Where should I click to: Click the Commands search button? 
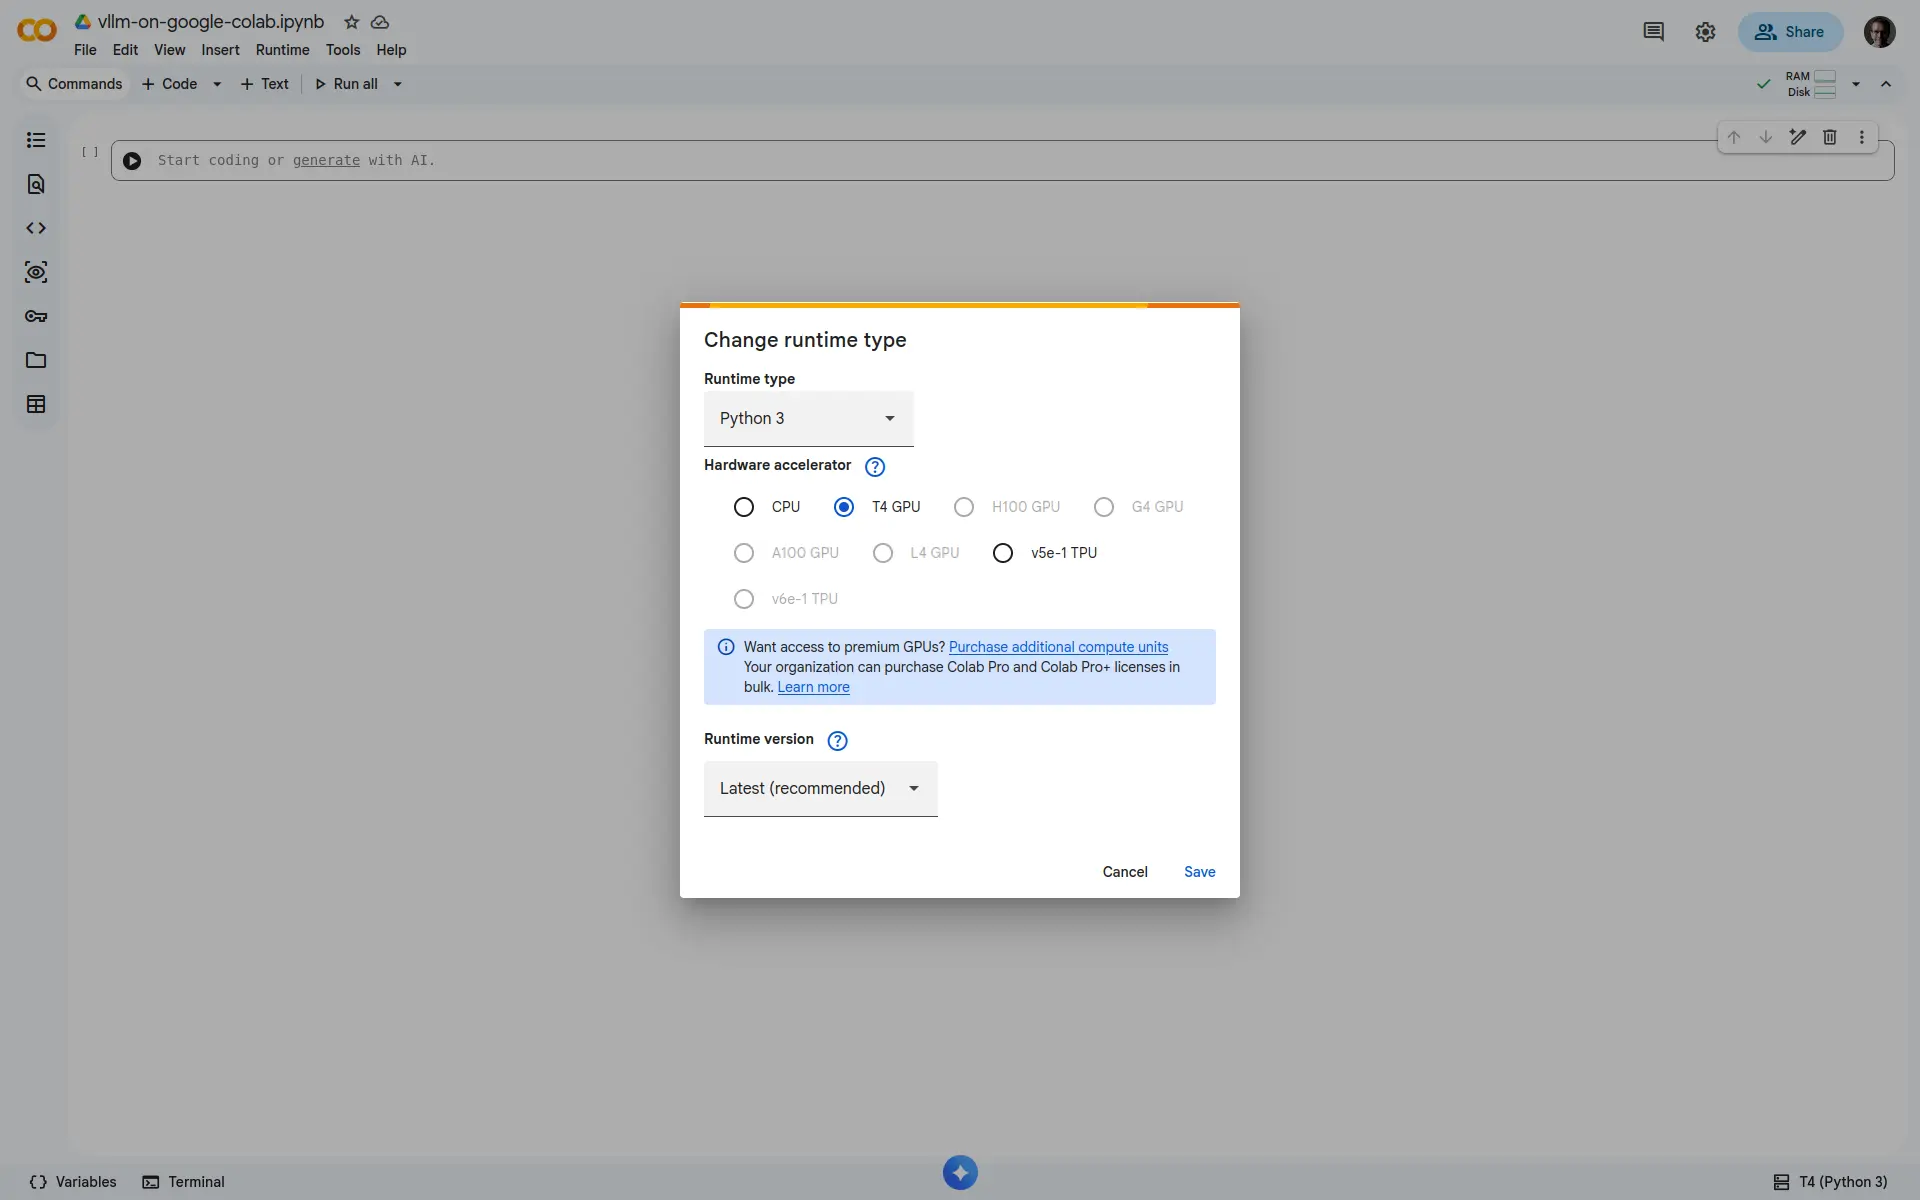[x=74, y=84]
